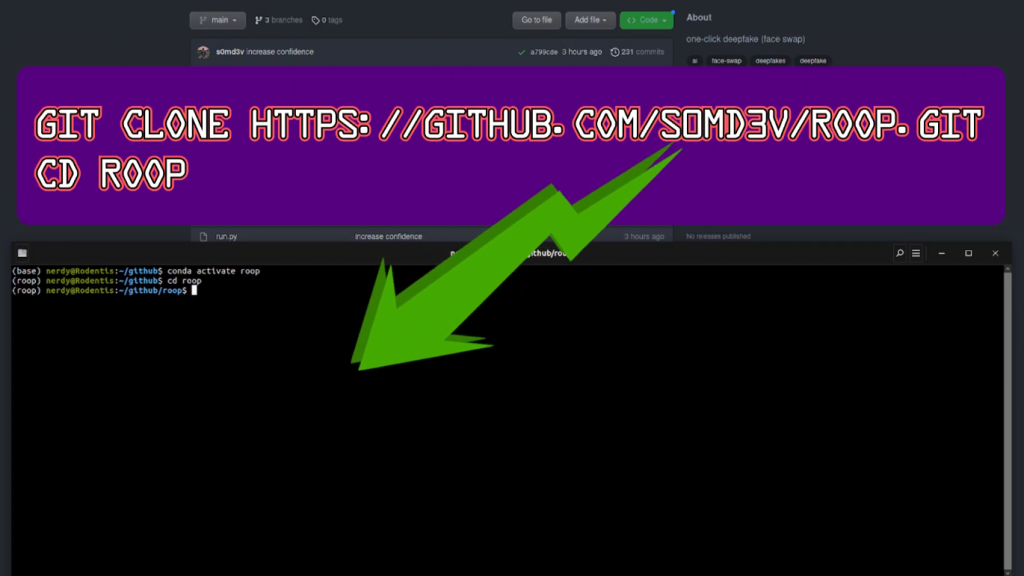Open the s0md3v username link
Image resolution: width=1024 pixels, height=576 pixels.
230,52
